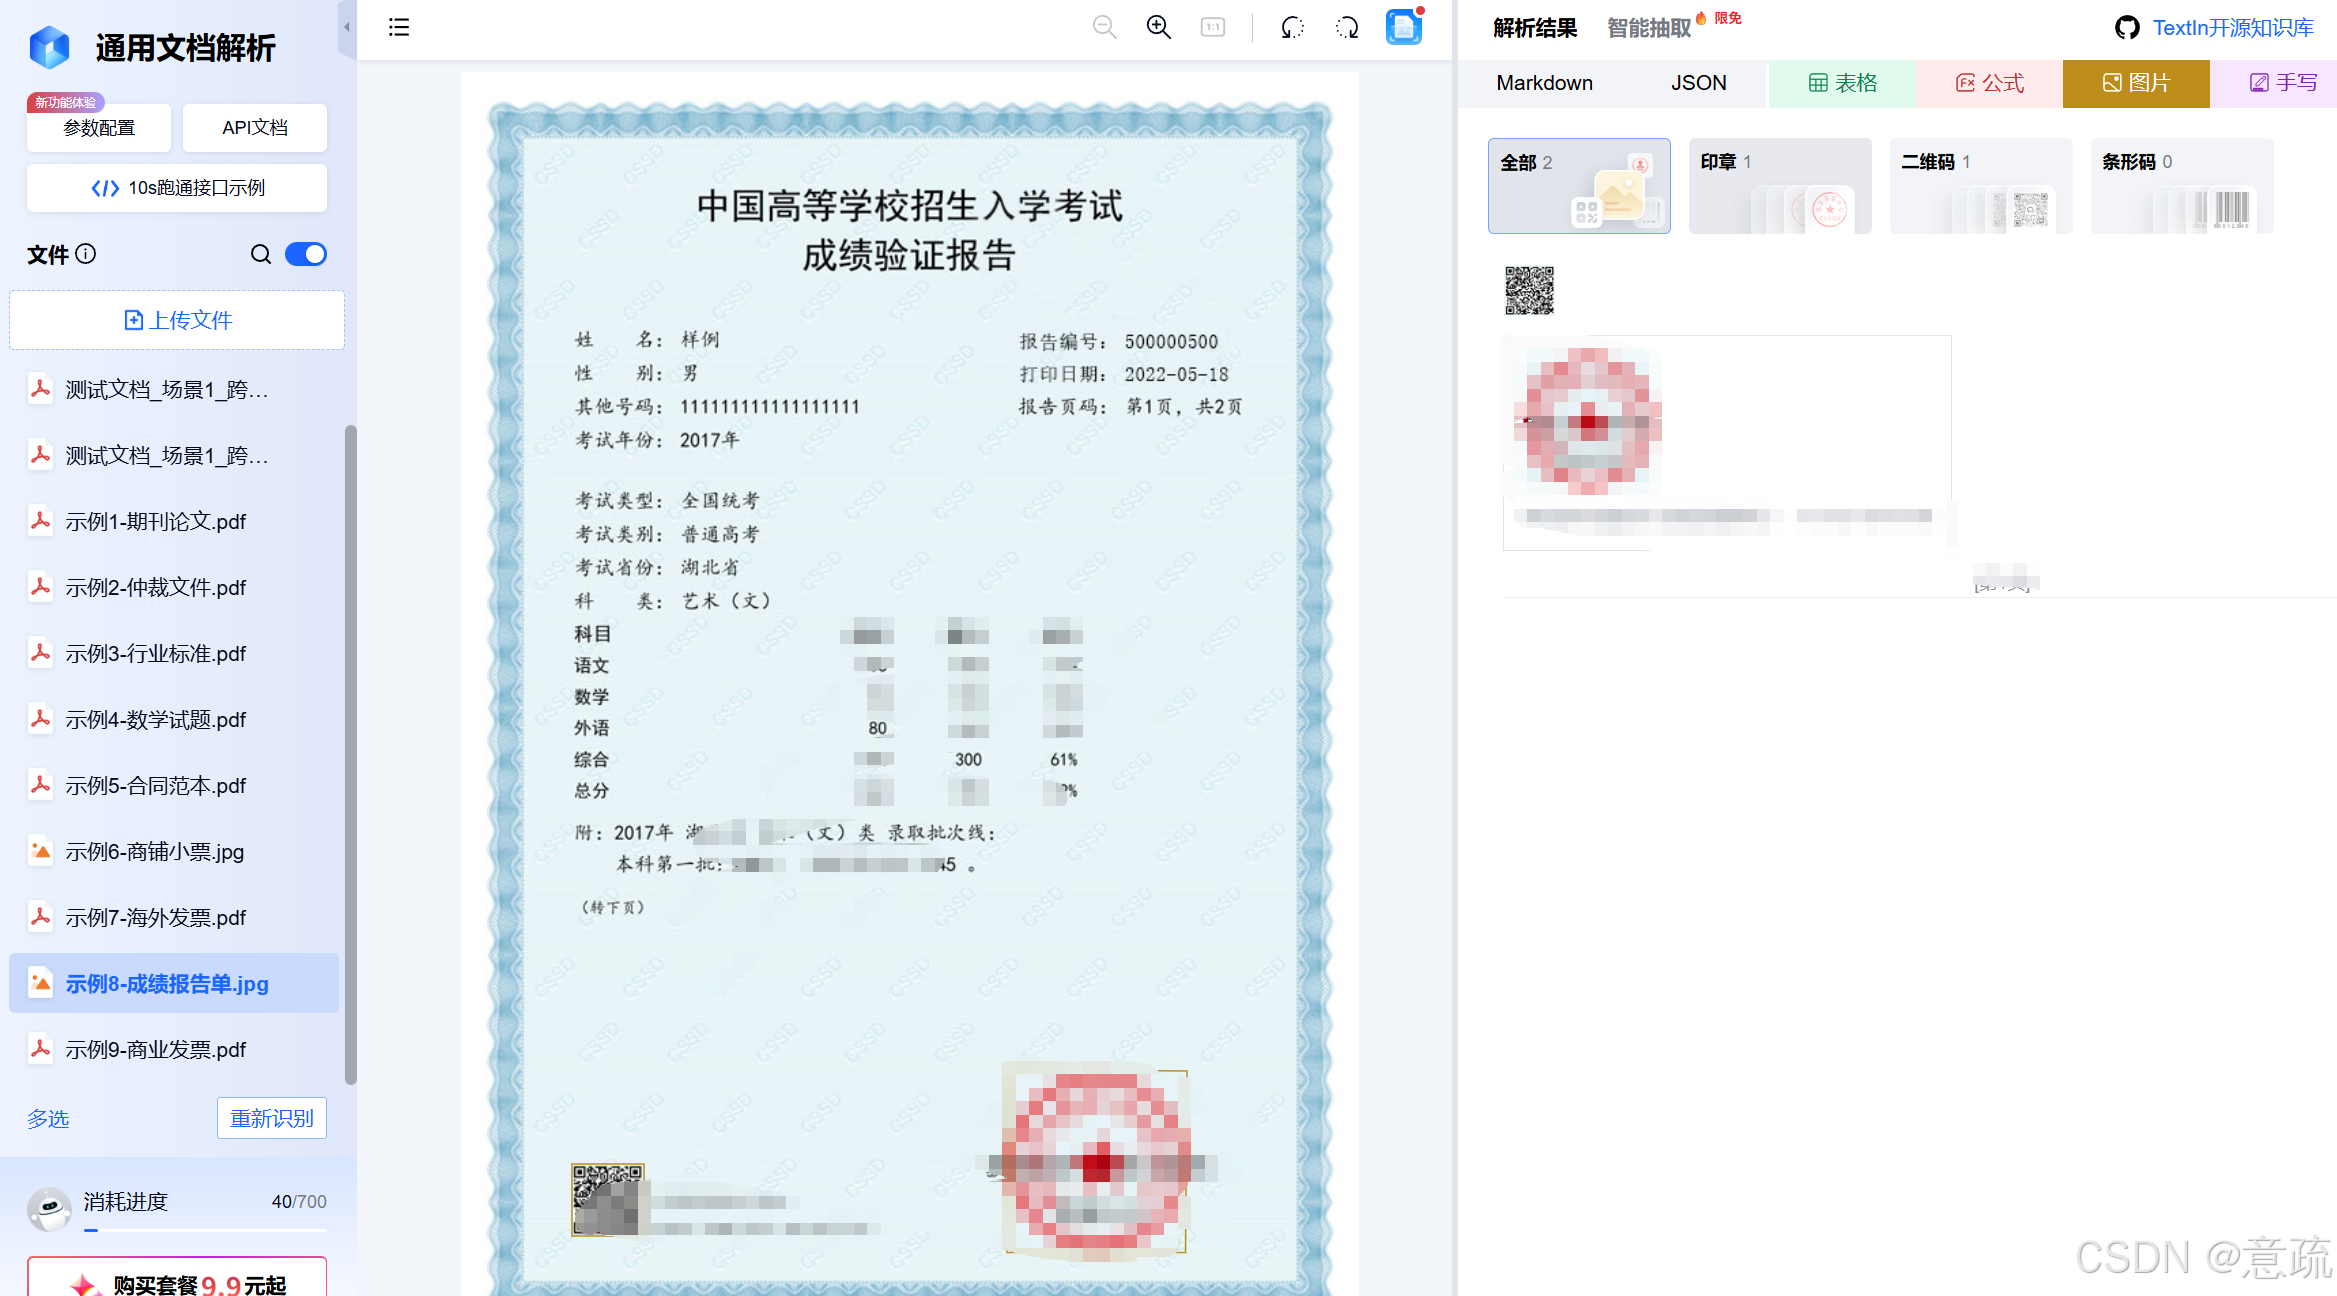Open the outline list icon
The height and width of the screenshot is (1296, 2337).
coord(399,27)
